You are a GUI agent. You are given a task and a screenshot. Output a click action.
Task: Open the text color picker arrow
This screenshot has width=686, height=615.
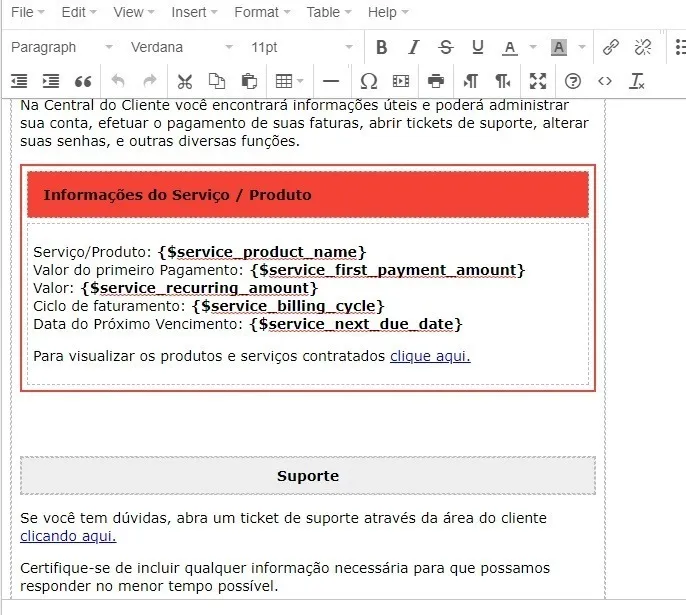(x=533, y=47)
